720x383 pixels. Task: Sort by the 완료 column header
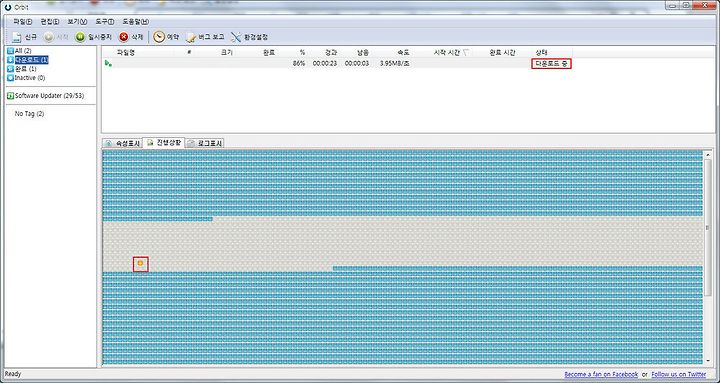point(269,53)
